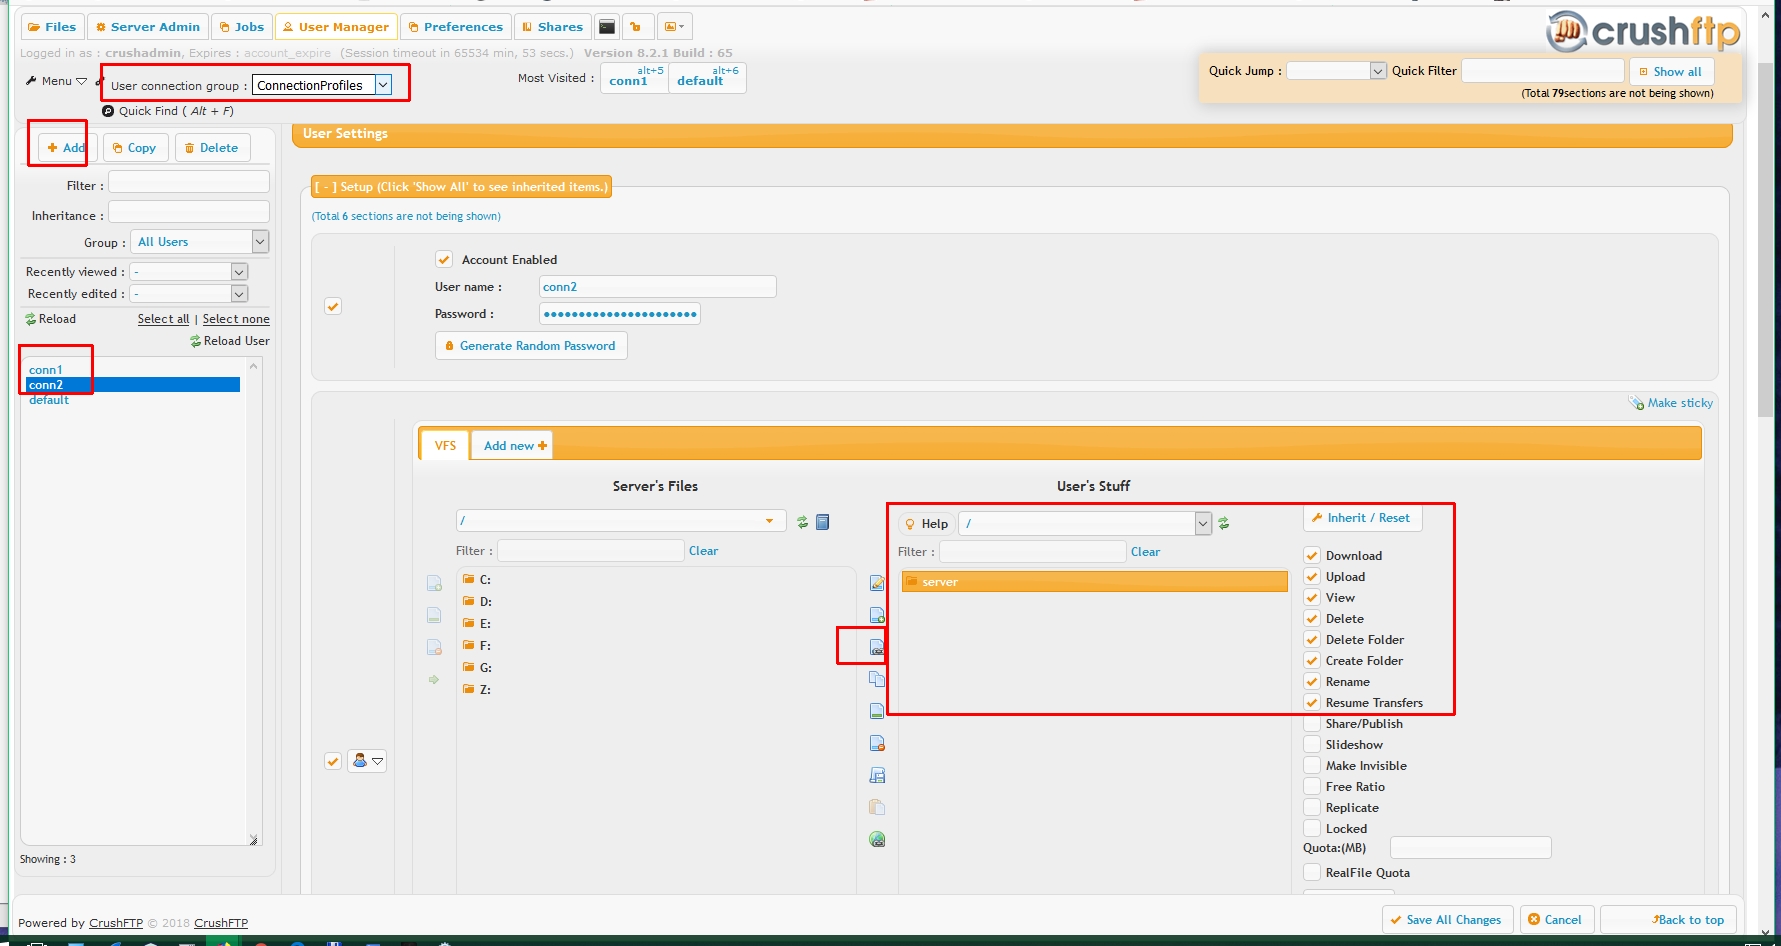Enable the Share/Publish permission checkbox
Viewport: 1781px width, 946px height.
click(x=1312, y=724)
